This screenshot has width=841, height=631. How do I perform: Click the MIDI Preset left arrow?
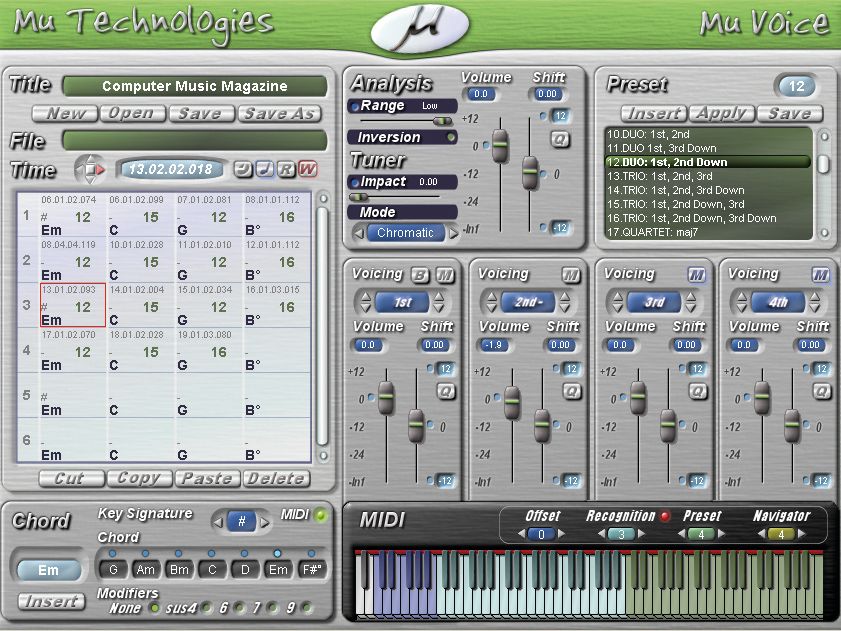click(x=681, y=534)
